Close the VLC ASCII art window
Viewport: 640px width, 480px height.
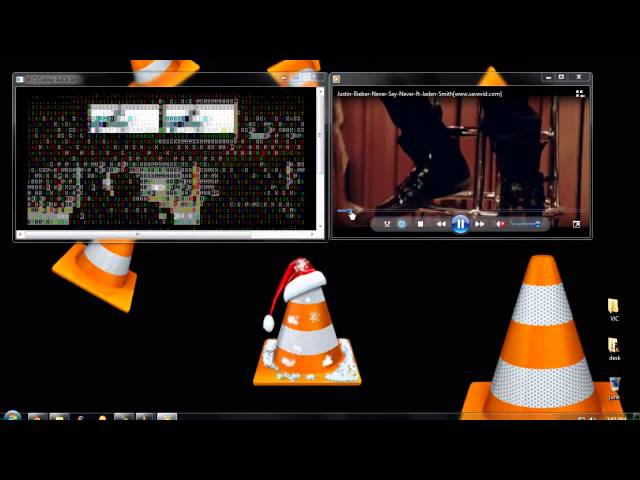click(313, 77)
